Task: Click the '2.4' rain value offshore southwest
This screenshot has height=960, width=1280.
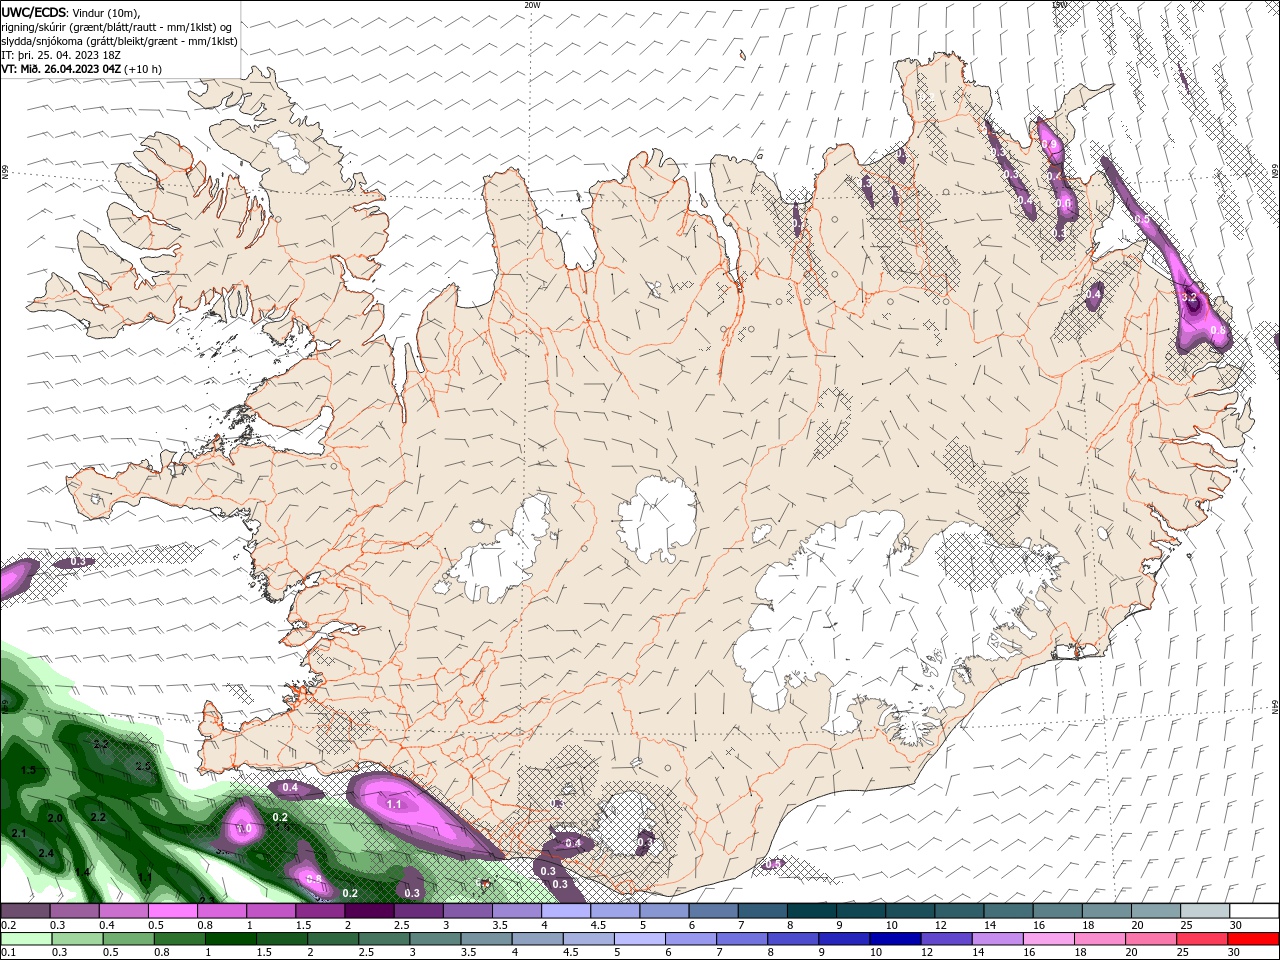Action: point(46,853)
